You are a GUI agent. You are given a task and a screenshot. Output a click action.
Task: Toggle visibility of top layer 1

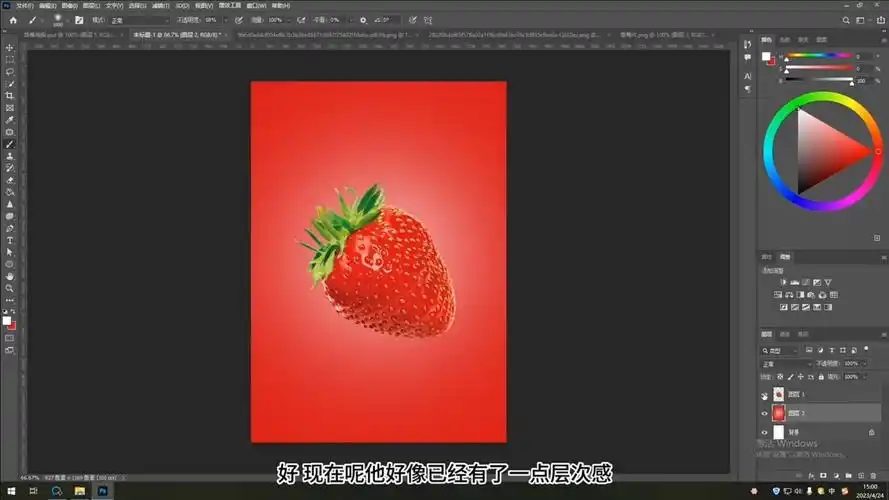[764, 395]
